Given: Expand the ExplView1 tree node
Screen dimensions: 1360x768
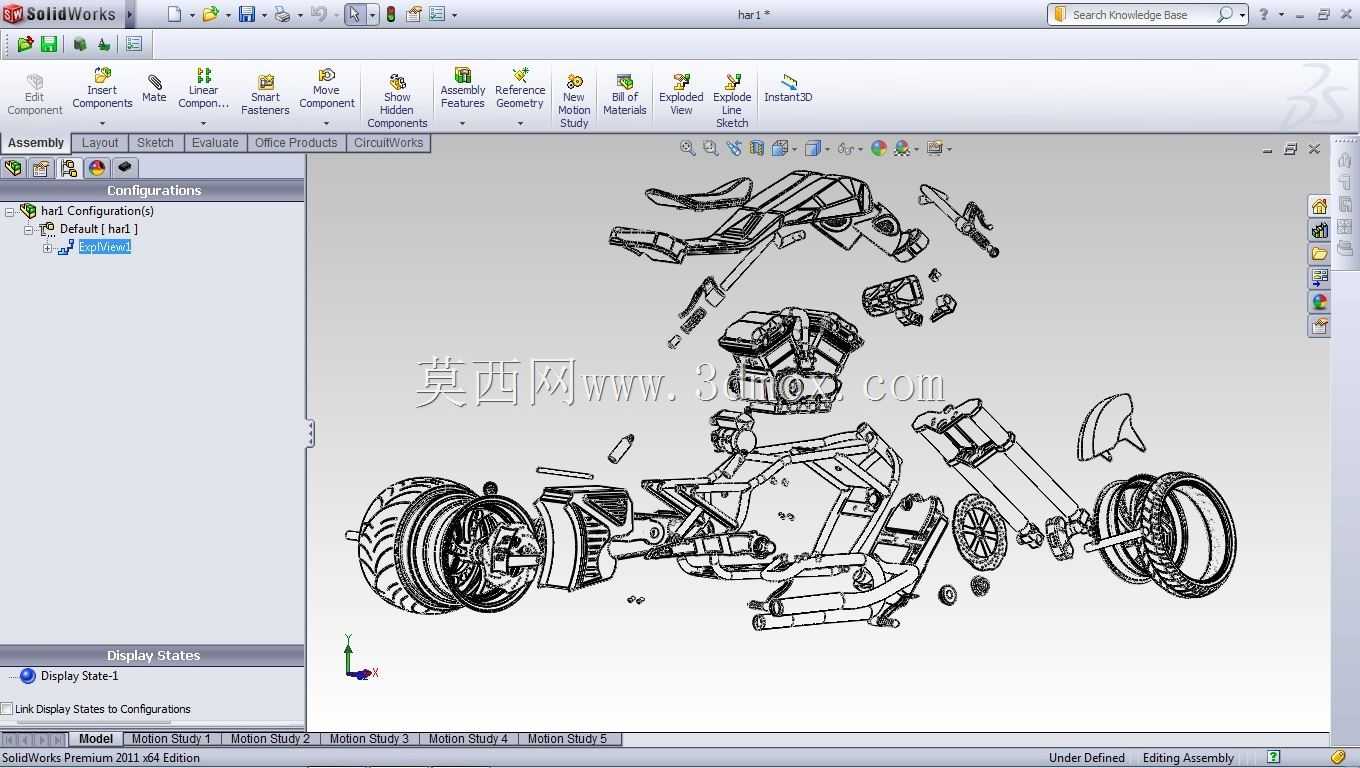Looking at the screenshot, I should coord(47,248).
